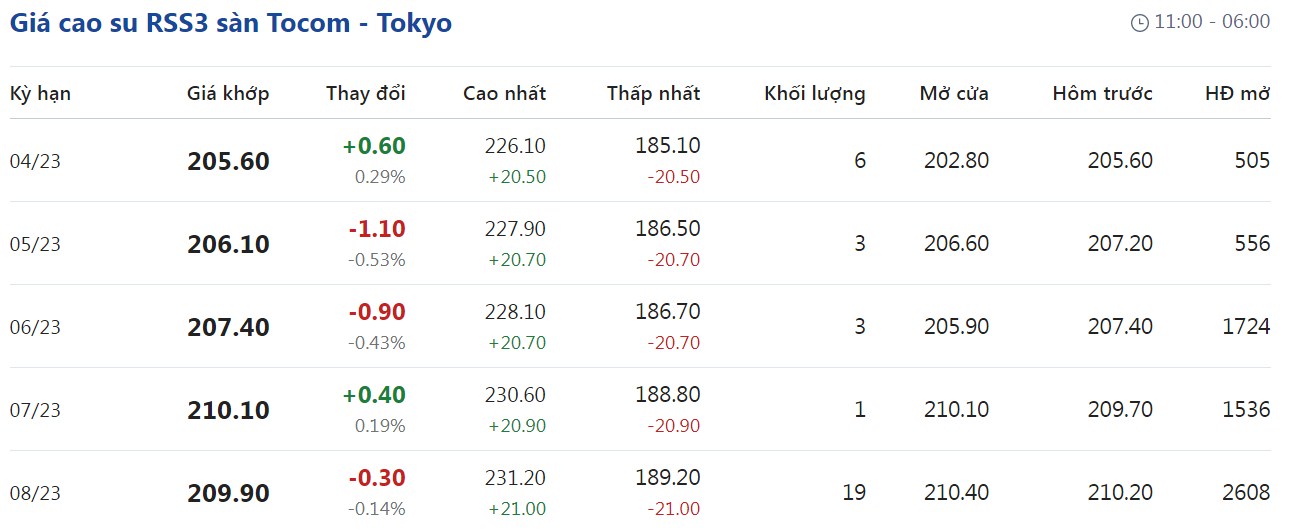Click the Kỳ hạn column header
The width and height of the screenshot is (1291, 532).
(x=40, y=94)
